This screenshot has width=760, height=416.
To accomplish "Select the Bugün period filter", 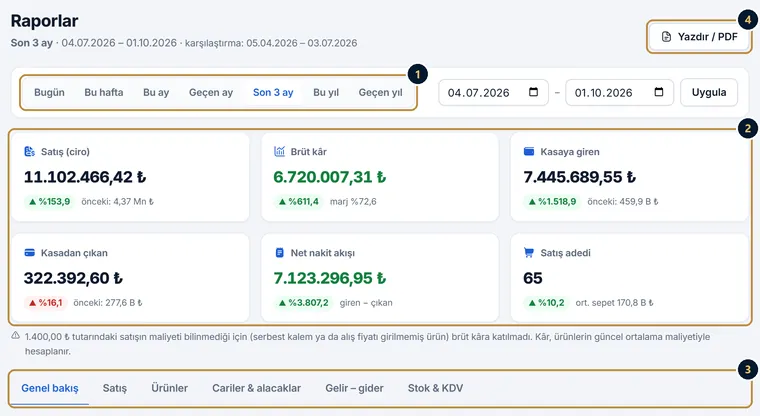I will point(49,93).
